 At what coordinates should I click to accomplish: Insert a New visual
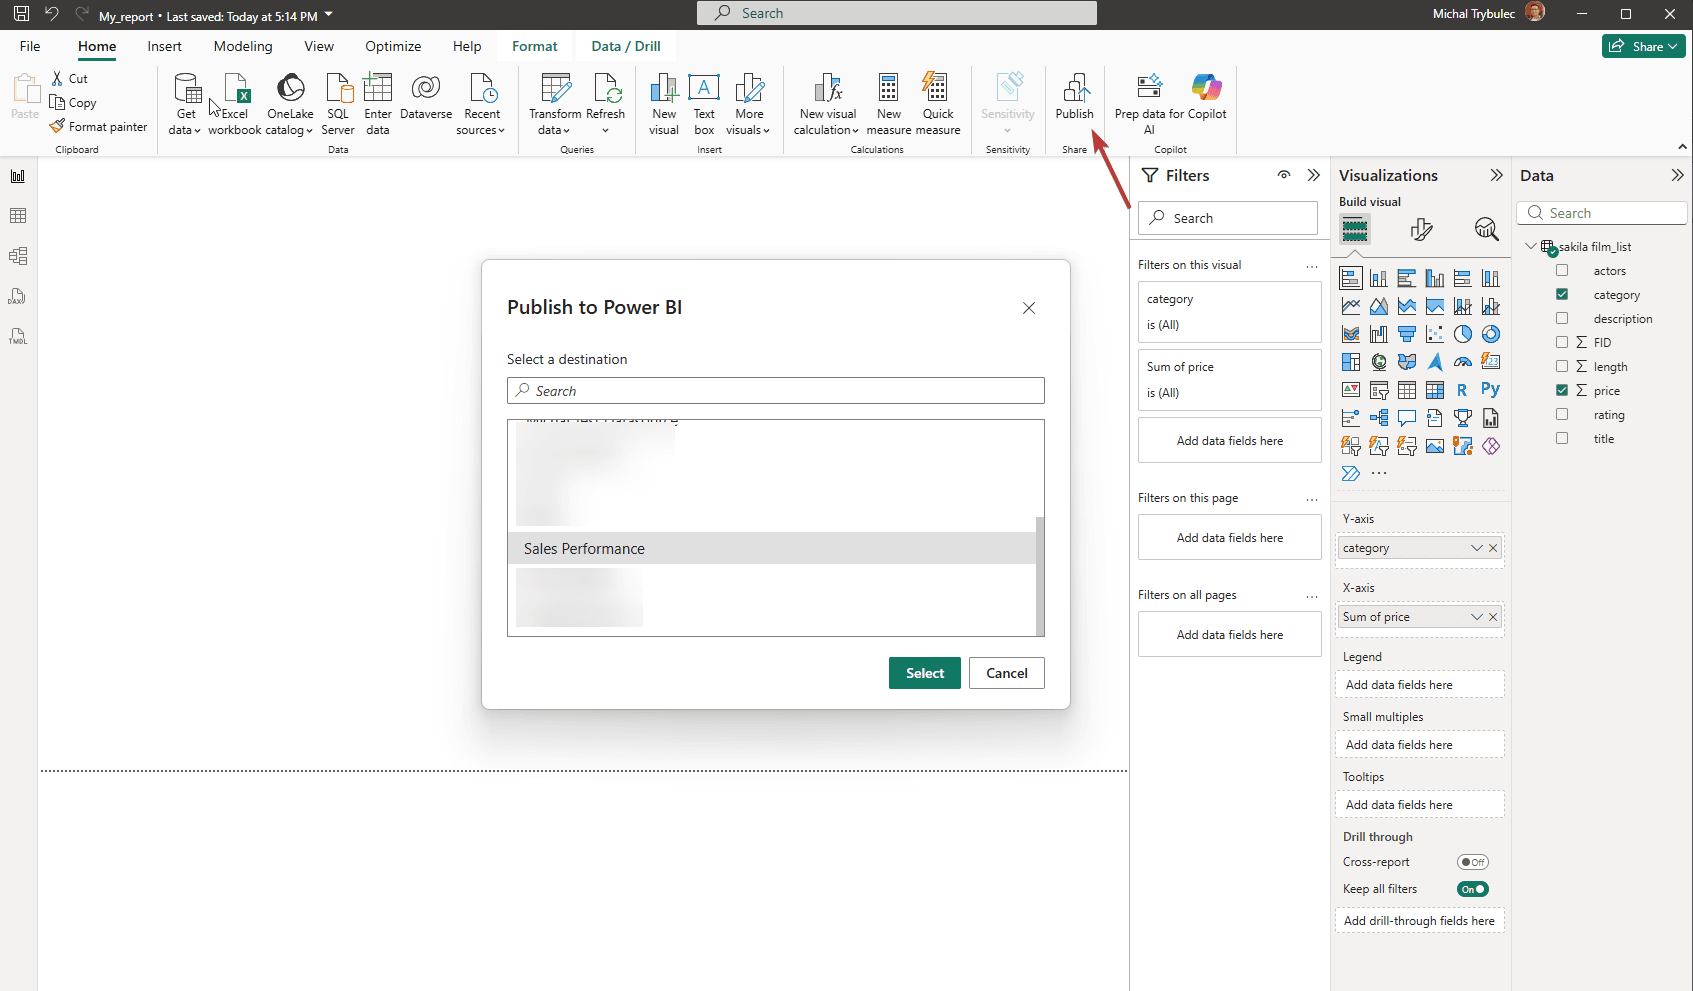pos(664,103)
